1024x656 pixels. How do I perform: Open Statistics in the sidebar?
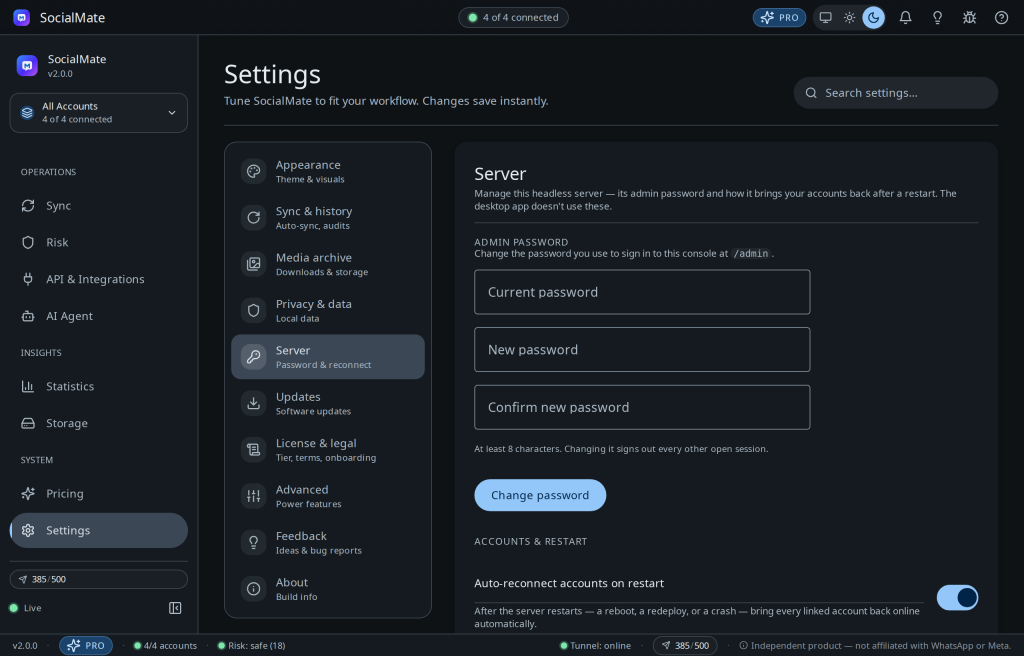(99, 386)
